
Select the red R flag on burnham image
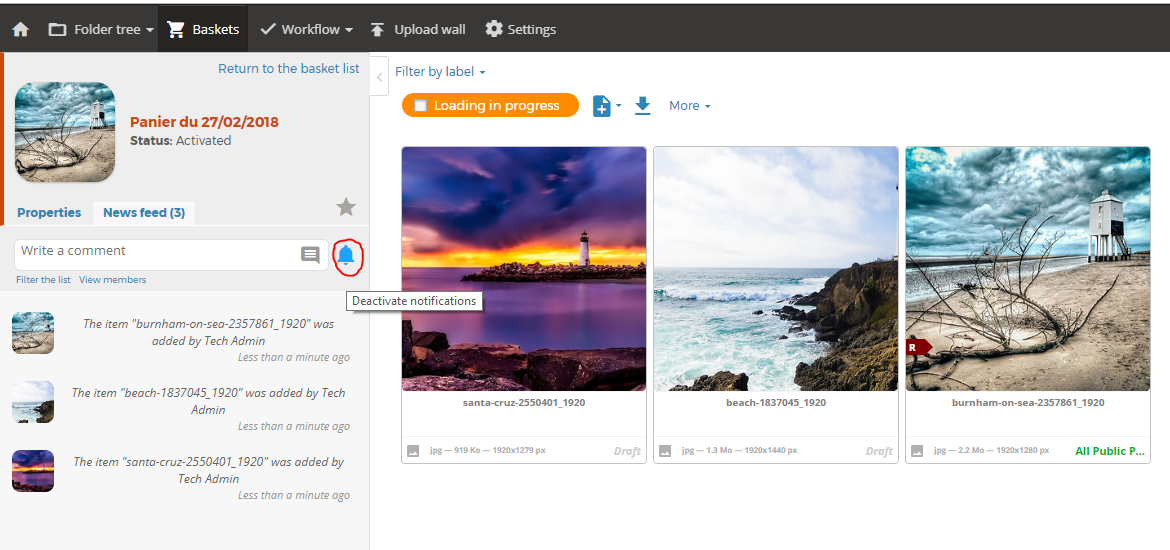click(x=918, y=347)
